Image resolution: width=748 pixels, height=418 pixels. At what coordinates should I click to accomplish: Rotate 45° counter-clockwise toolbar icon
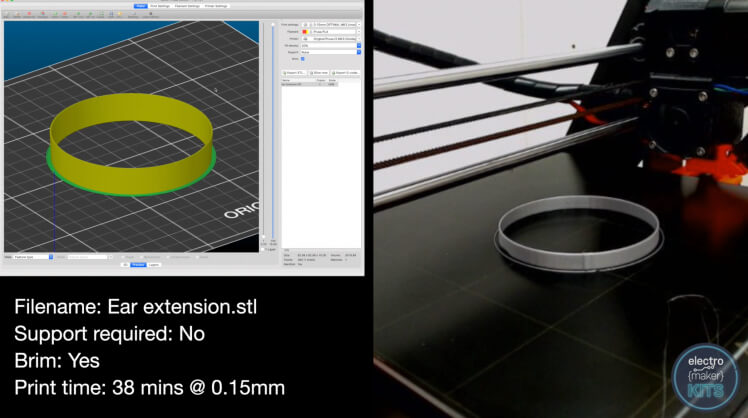coord(78,14)
